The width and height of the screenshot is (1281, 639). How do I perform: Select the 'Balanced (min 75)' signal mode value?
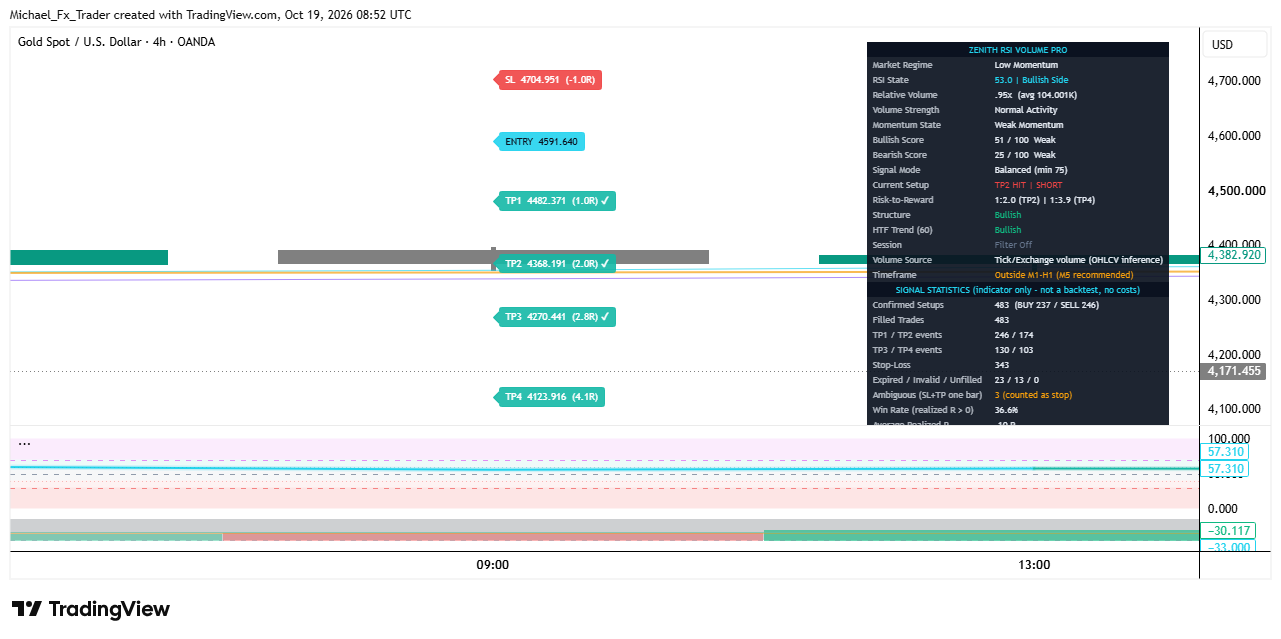click(1031, 170)
